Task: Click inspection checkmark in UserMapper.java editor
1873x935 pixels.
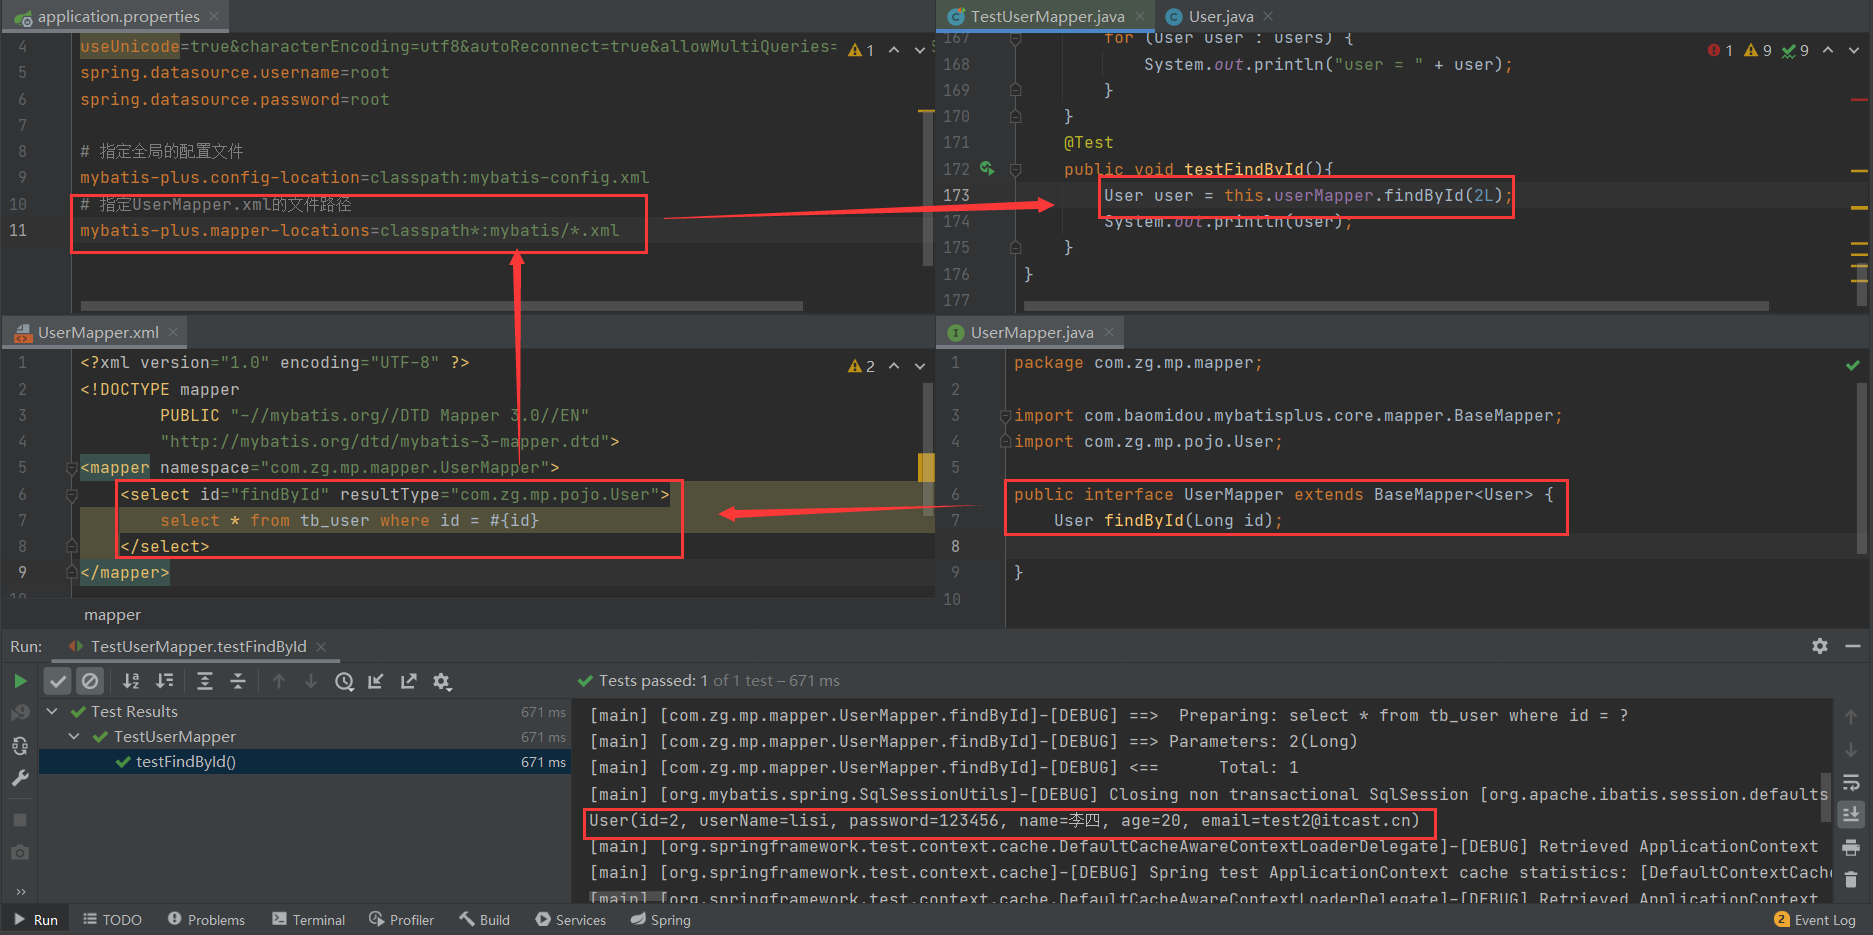Action: [x=1853, y=366]
